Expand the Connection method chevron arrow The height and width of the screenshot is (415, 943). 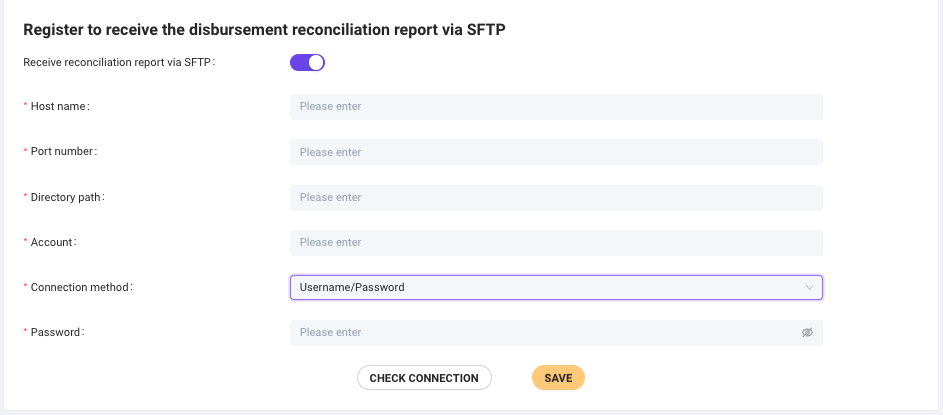point(809,288)
